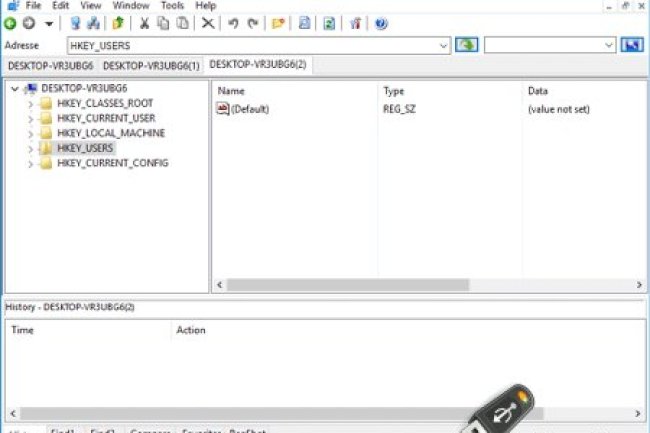Screen dimensions: 650x433
Task: Click the Cut scissors icon in toolbar
Action: click(145, 23)
